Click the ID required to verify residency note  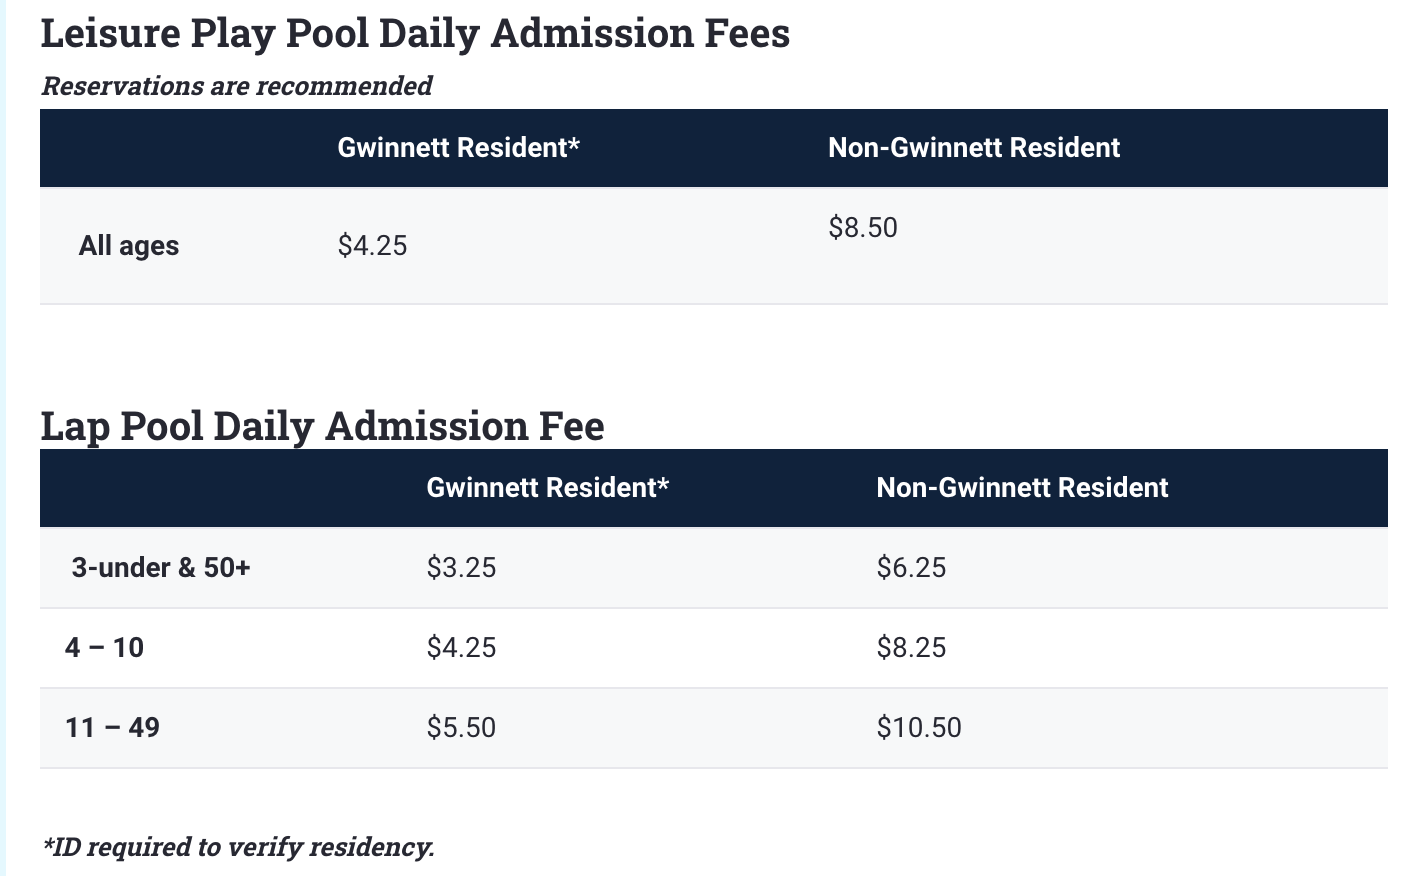pyautogui.click(x=238, y=847)
